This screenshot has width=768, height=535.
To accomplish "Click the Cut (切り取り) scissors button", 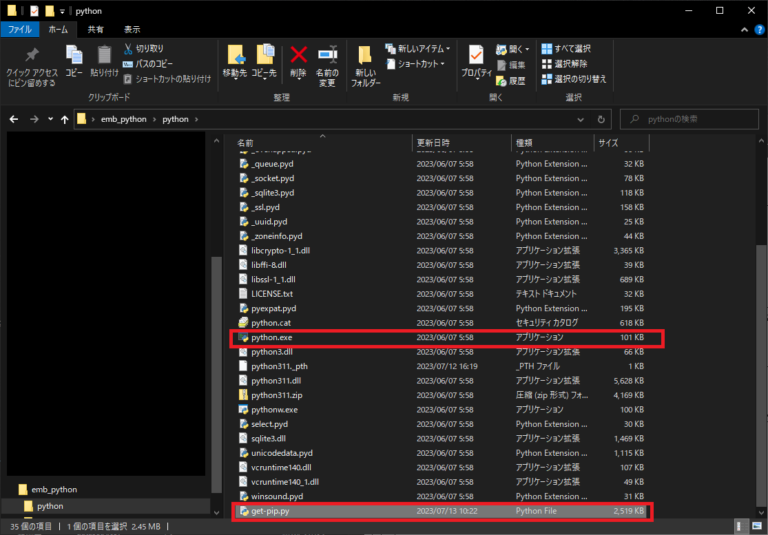I will tap(143, 48).
